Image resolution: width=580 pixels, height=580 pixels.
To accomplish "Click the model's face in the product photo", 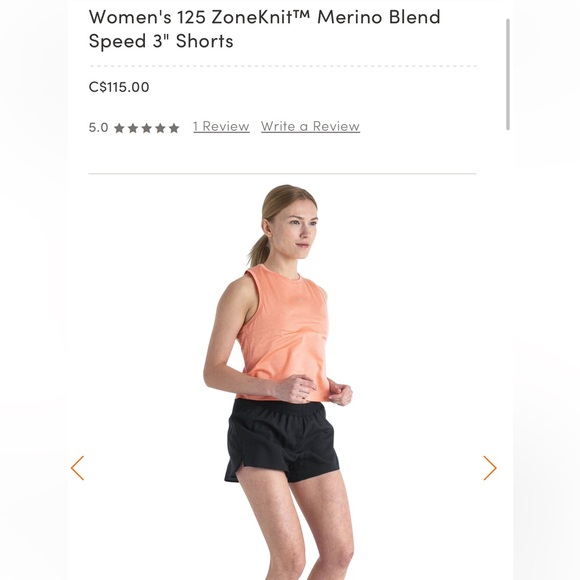I will (x=298, y=229).
